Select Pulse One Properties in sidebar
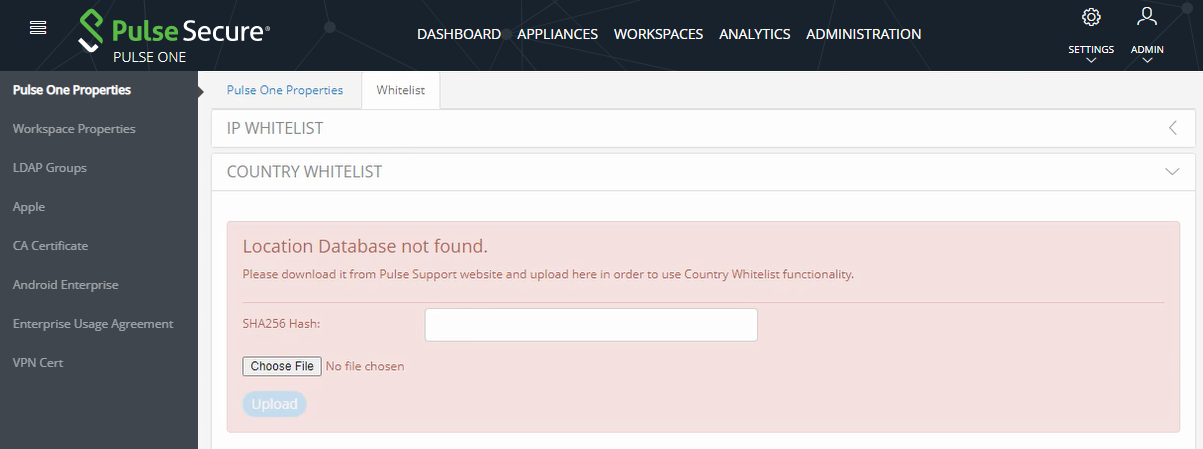Viewport: 1203px width, 449px height. pos(72,90)
